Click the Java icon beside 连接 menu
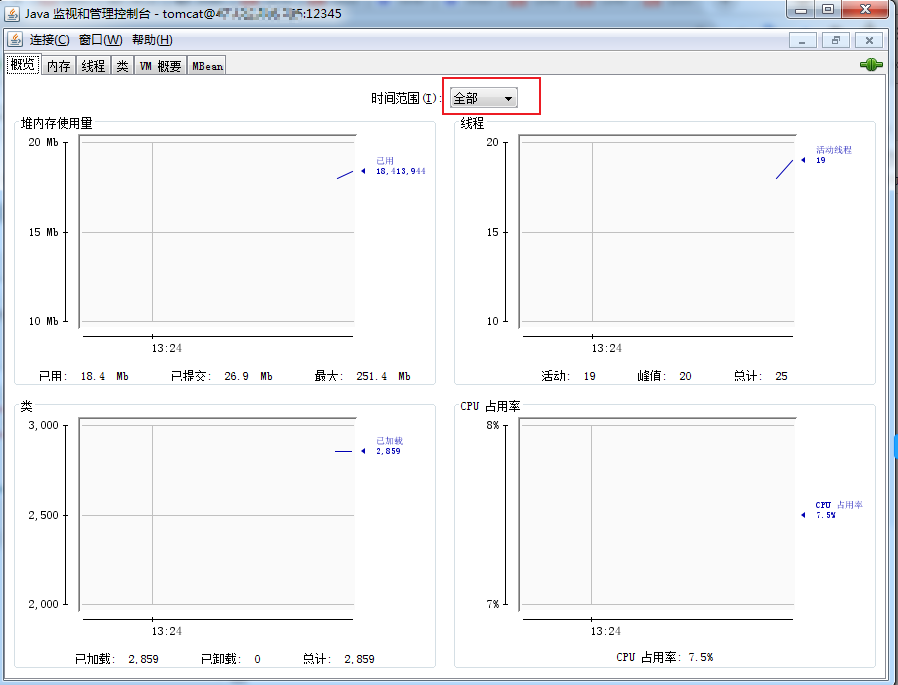This screenshot has height=685, width=898. (x=15, y=40)
